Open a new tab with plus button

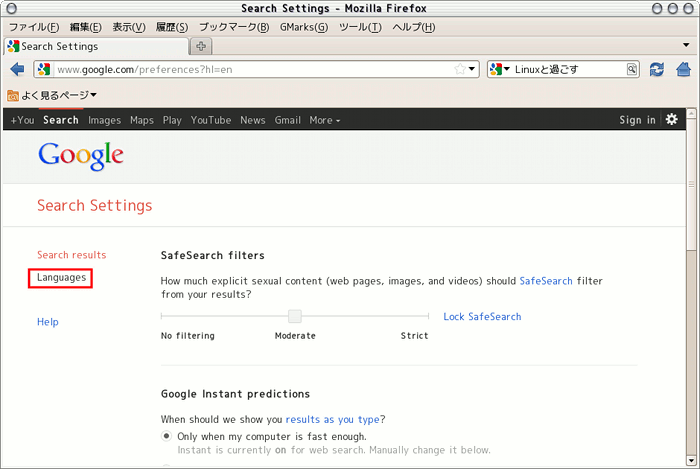(201, 46)
